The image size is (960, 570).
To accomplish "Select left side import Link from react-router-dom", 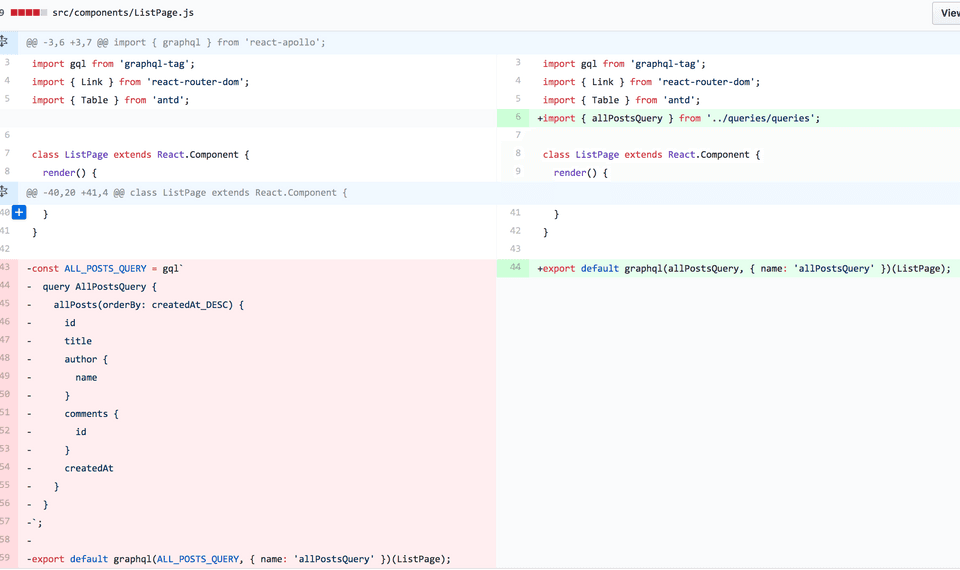I will point(141,82).
